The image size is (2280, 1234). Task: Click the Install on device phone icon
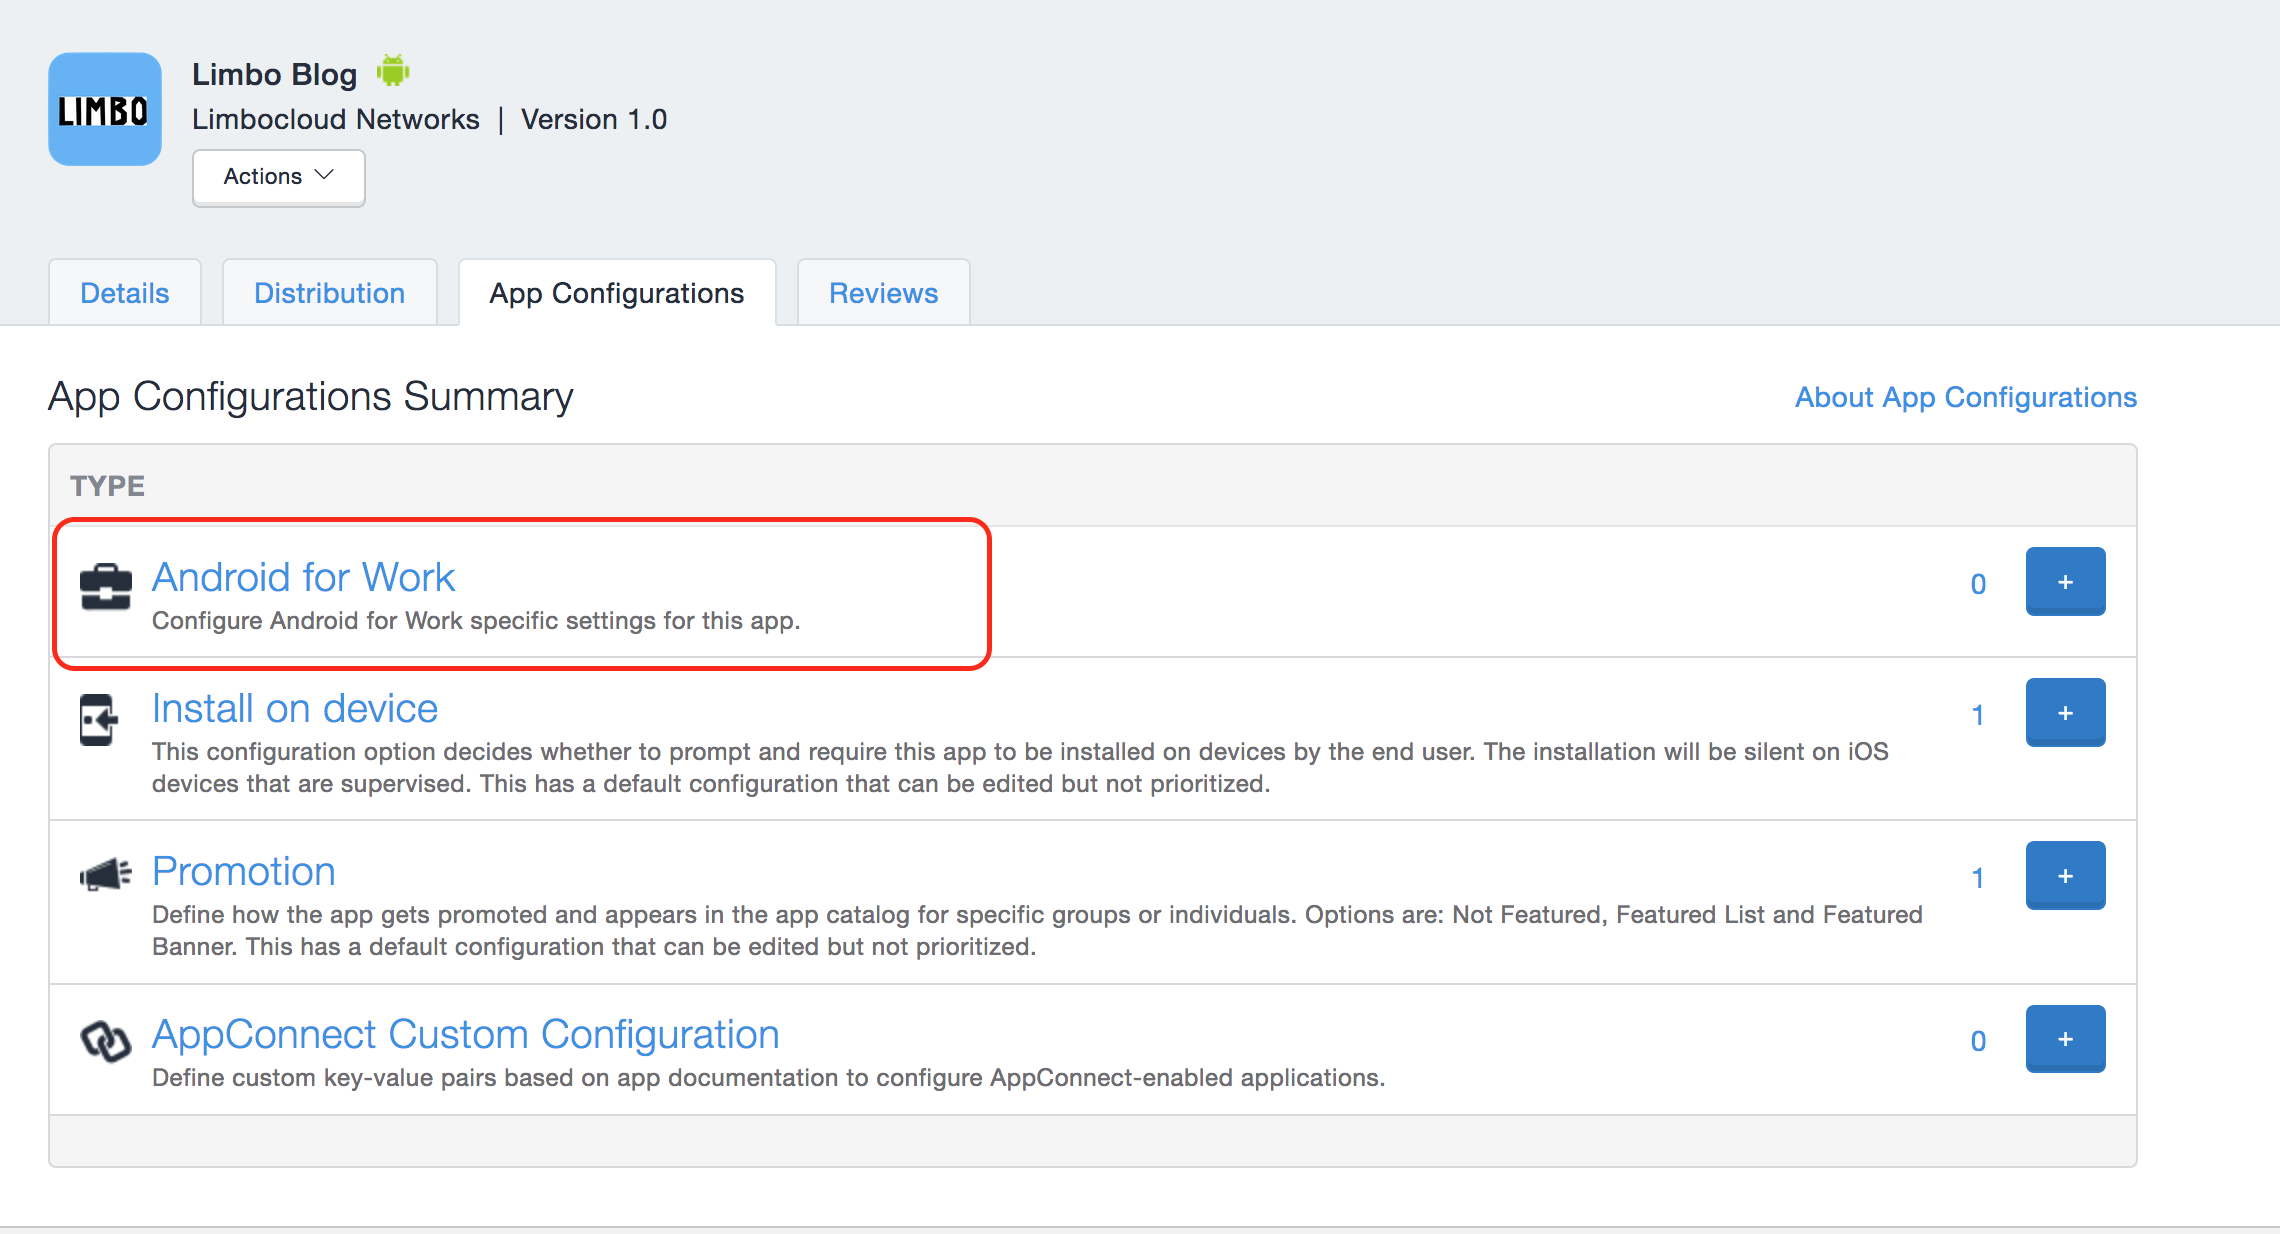(x=99, y=719)
